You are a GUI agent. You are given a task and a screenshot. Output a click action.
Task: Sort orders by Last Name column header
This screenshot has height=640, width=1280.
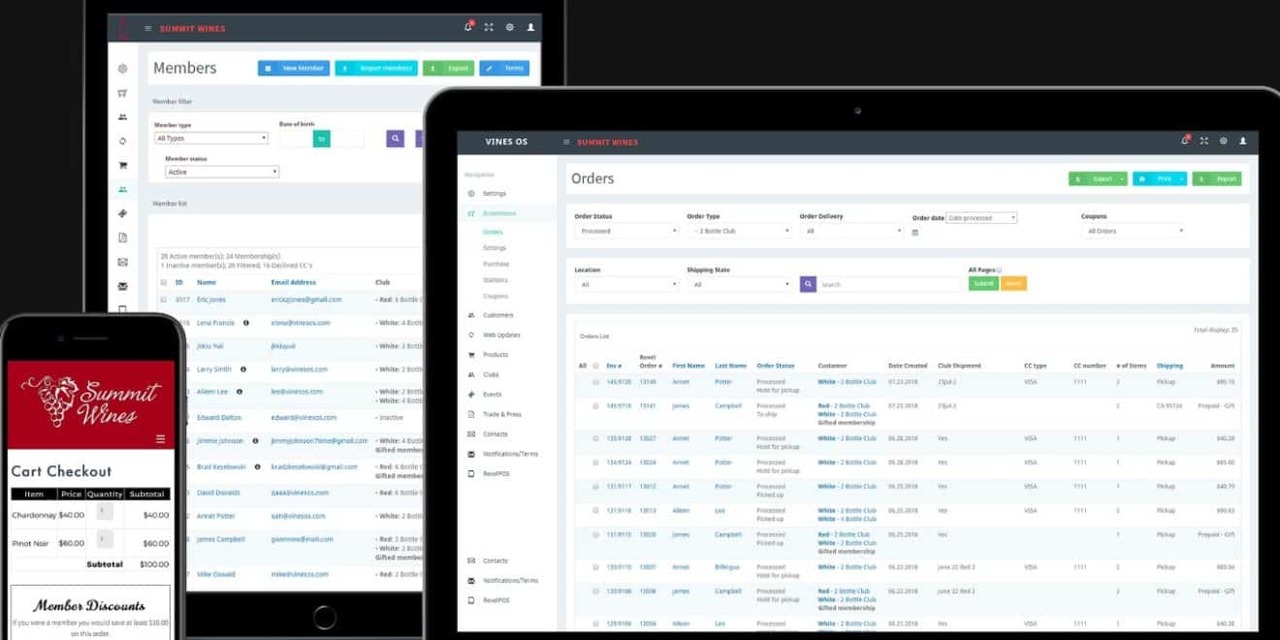[x=730, y=366]
